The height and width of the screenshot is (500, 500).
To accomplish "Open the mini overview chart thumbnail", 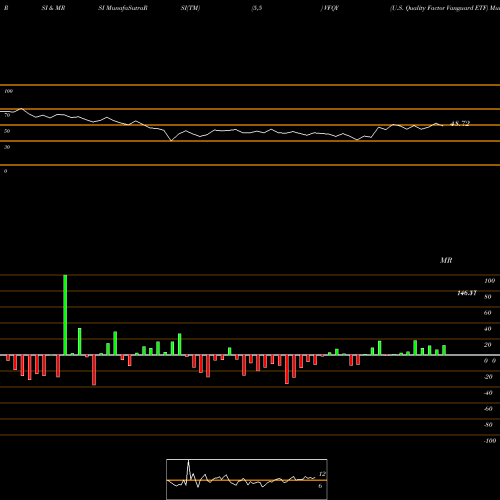I will click(247, 479).
